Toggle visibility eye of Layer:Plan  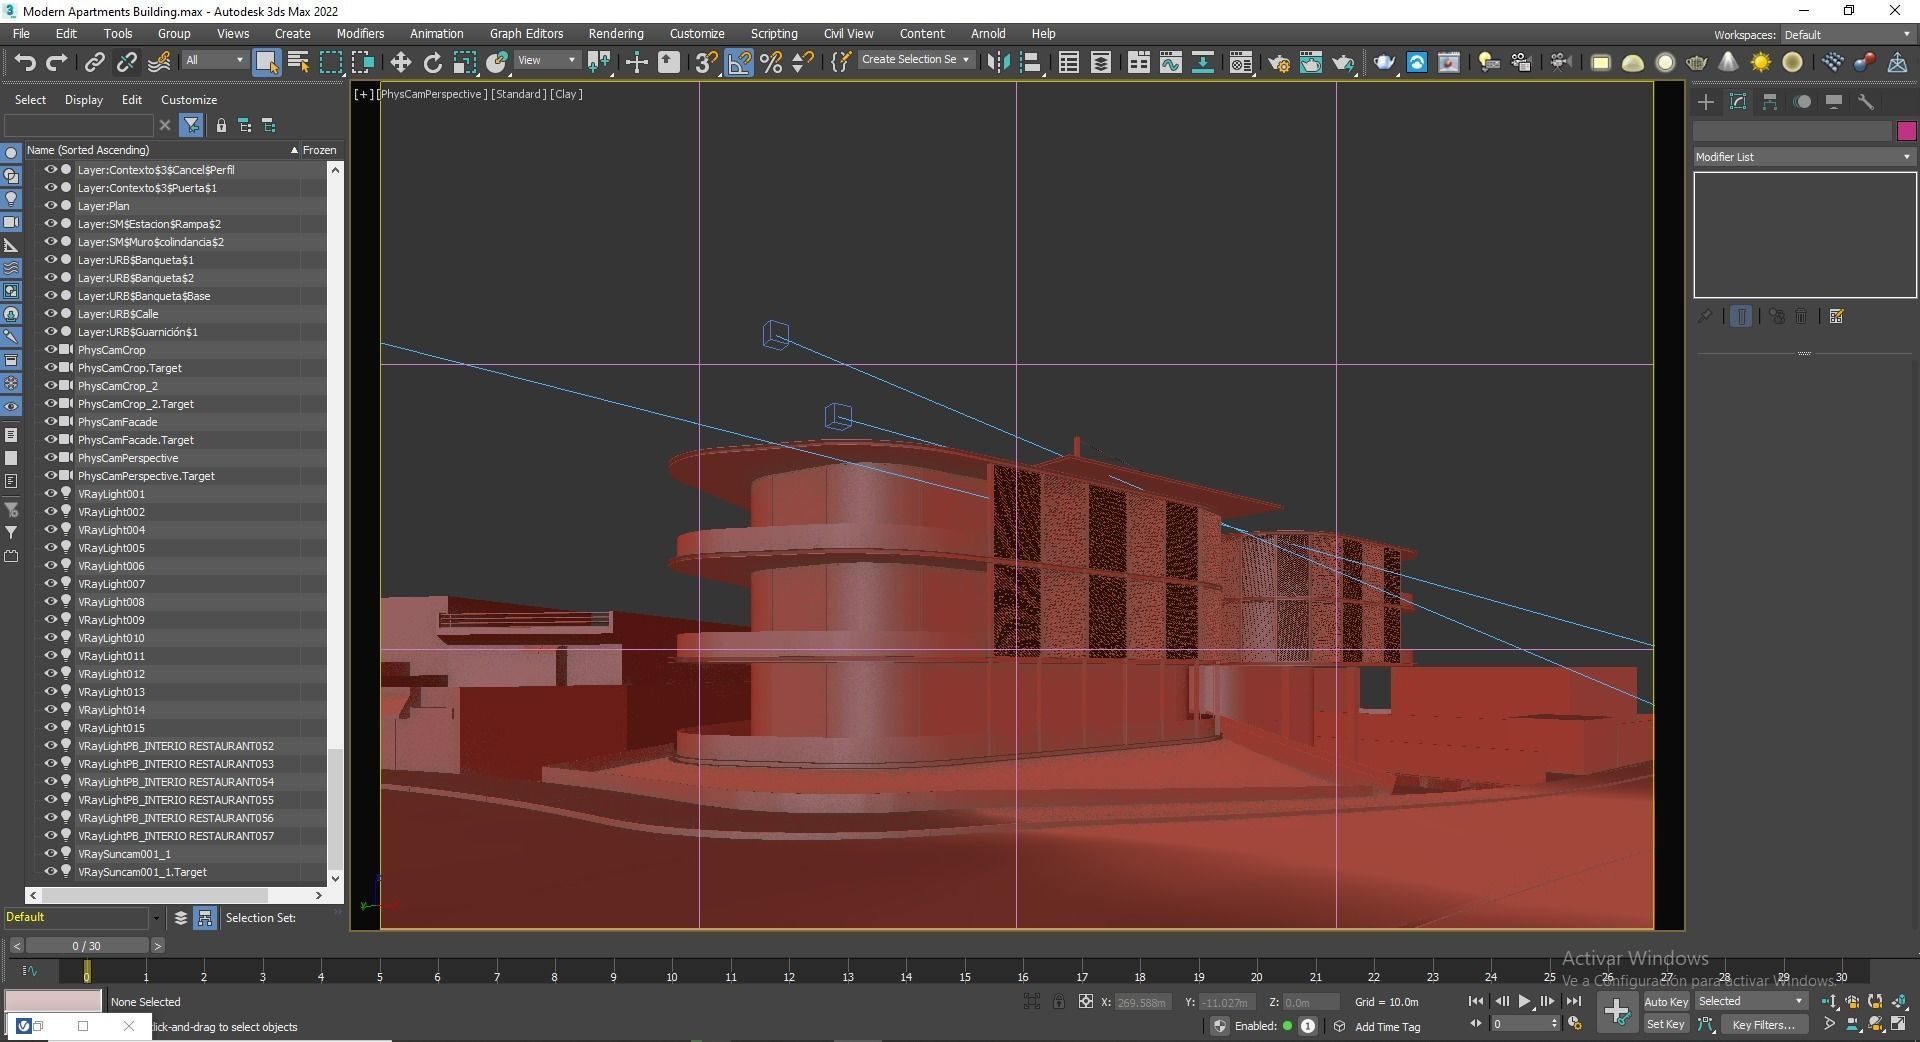click(50, 206)
